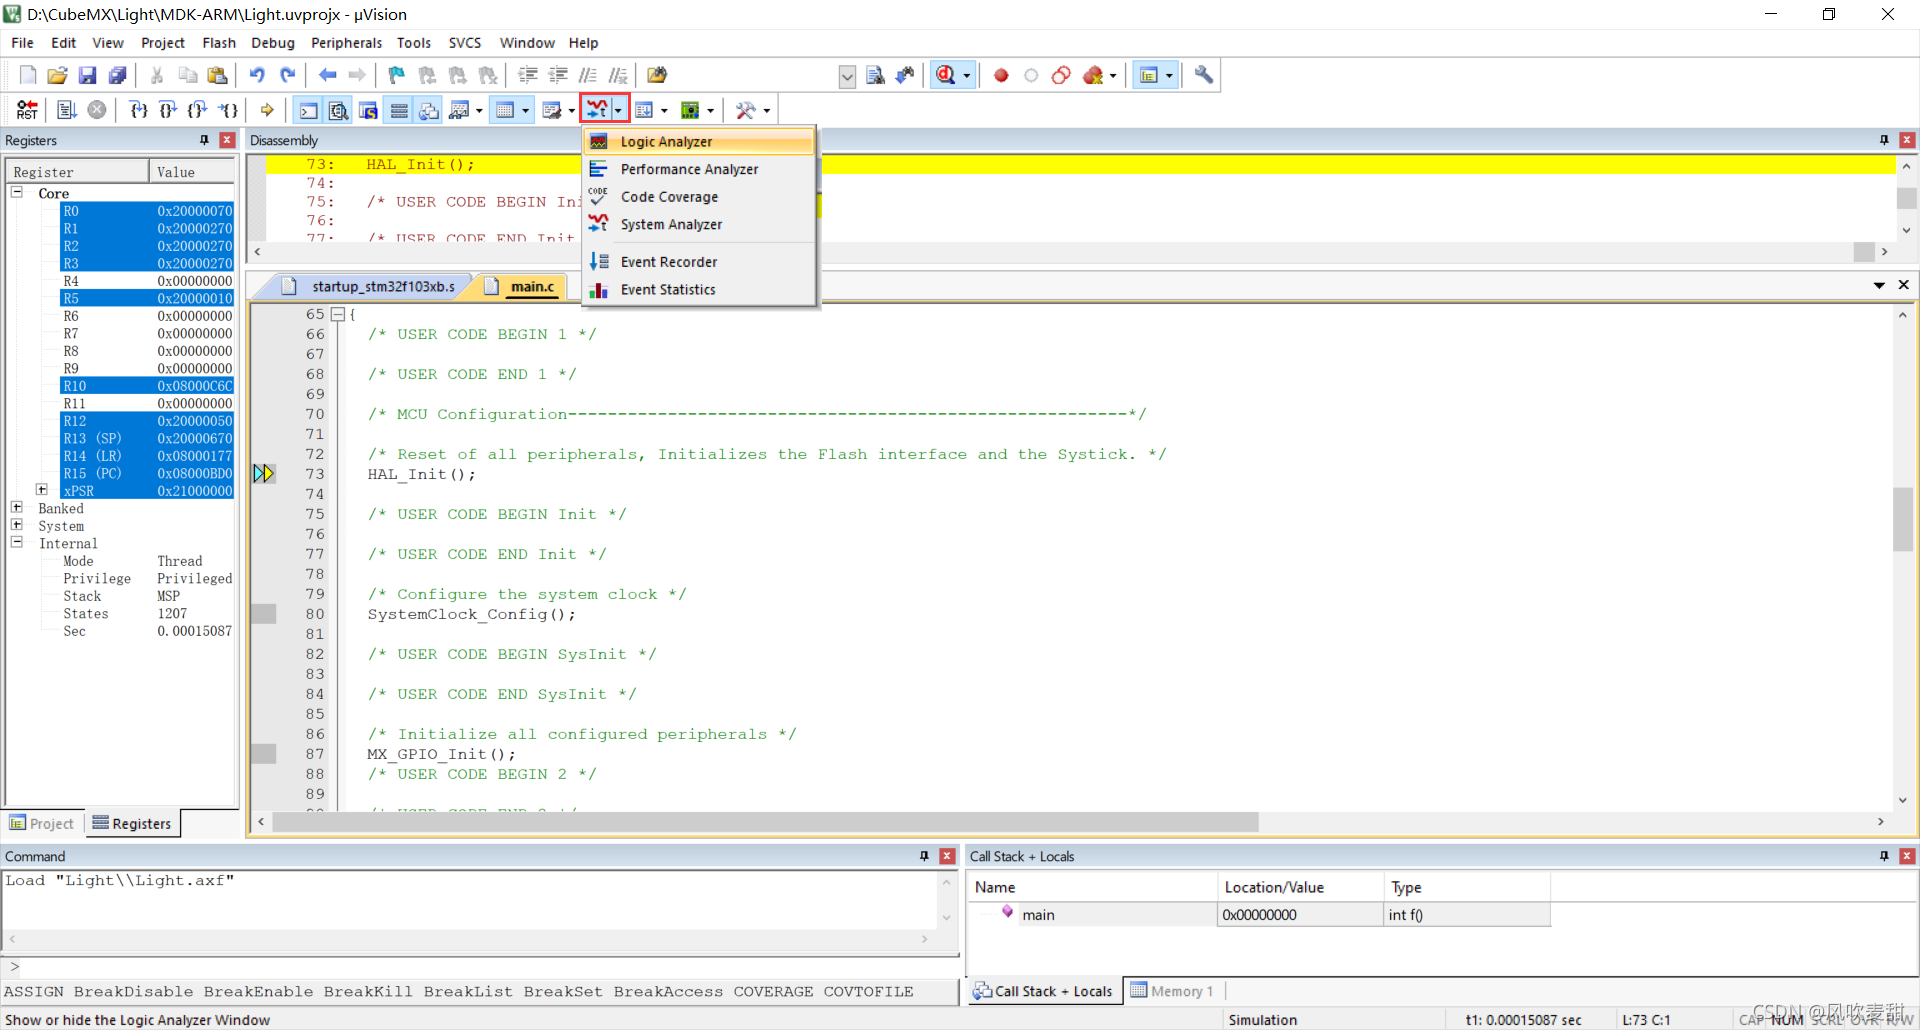1920x1030 pixels.
Task: Pin the Command panel
Action: [924, 856]
